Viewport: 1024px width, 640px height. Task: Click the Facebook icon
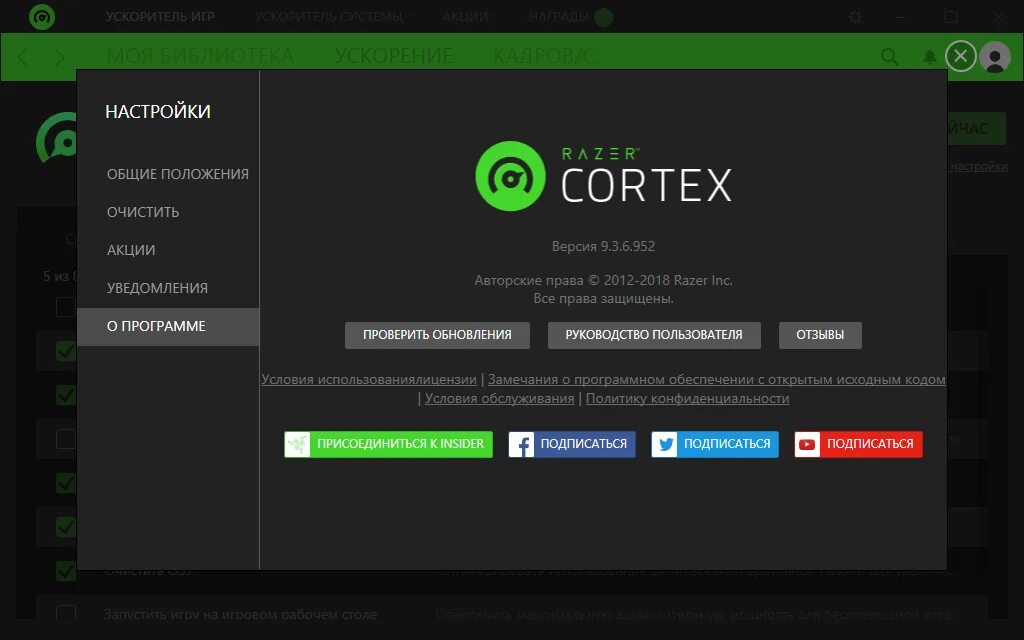pos(521,444)
